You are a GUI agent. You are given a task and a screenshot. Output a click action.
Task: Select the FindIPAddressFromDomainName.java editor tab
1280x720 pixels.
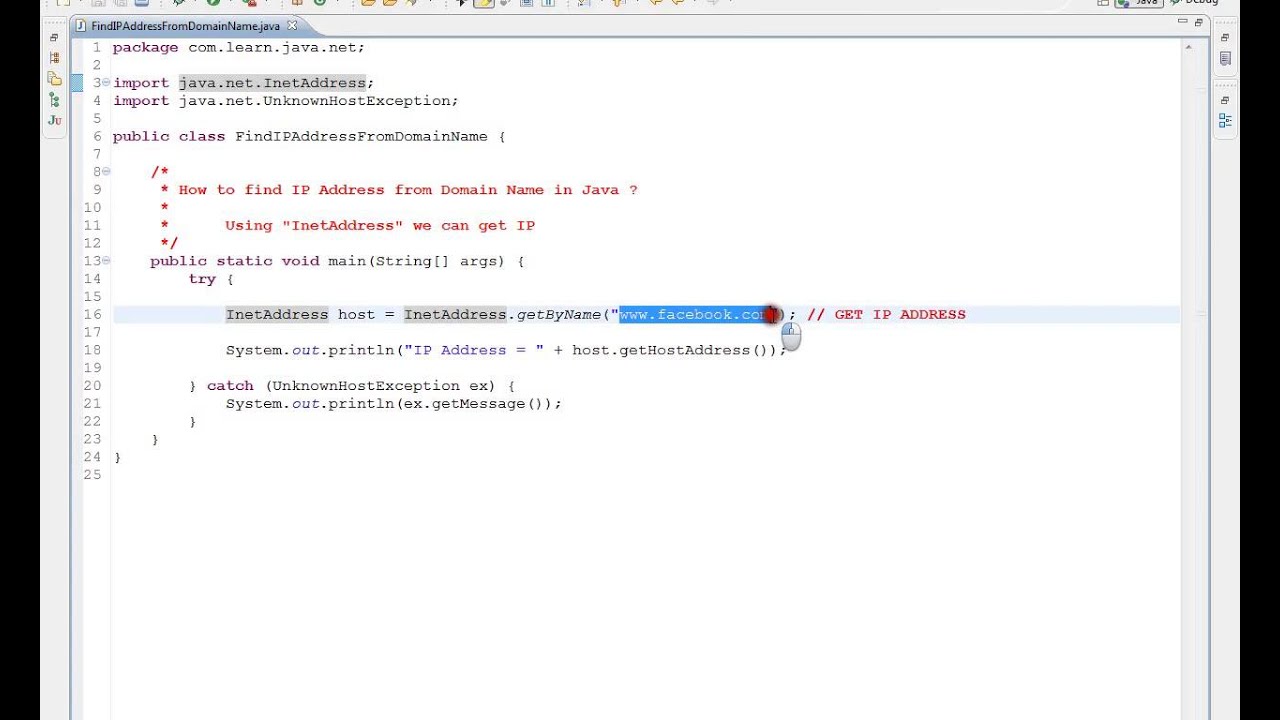click(185, 26)
